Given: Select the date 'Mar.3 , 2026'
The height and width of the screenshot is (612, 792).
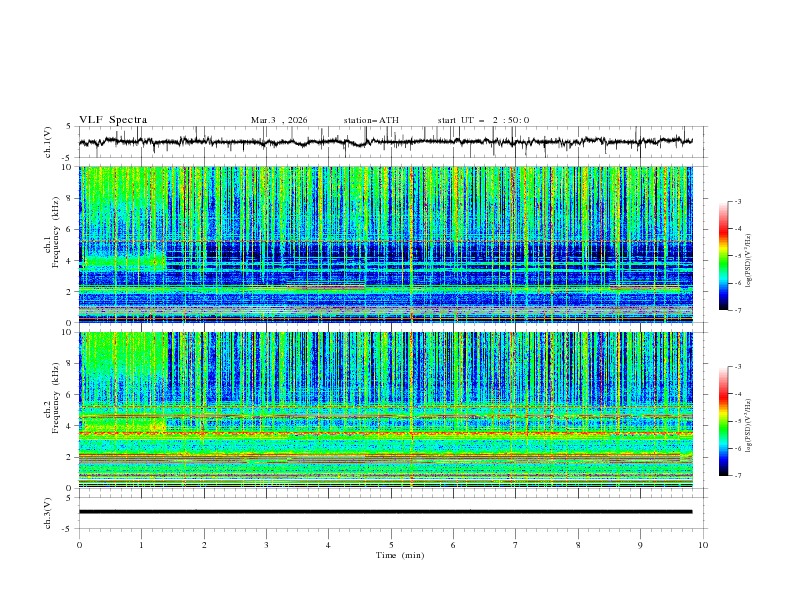Looking at the screenshot, I should pyautogui.click(x=279, y=120).
